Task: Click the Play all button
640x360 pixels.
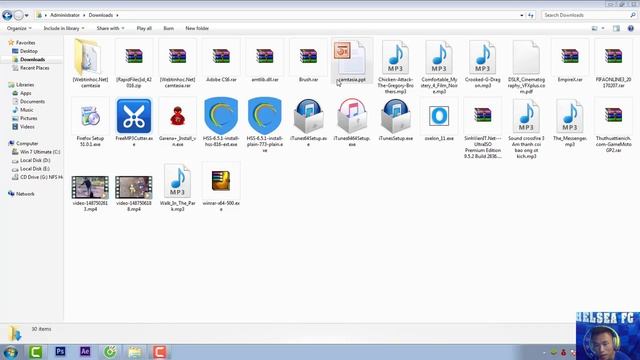Action: (144, 28)
